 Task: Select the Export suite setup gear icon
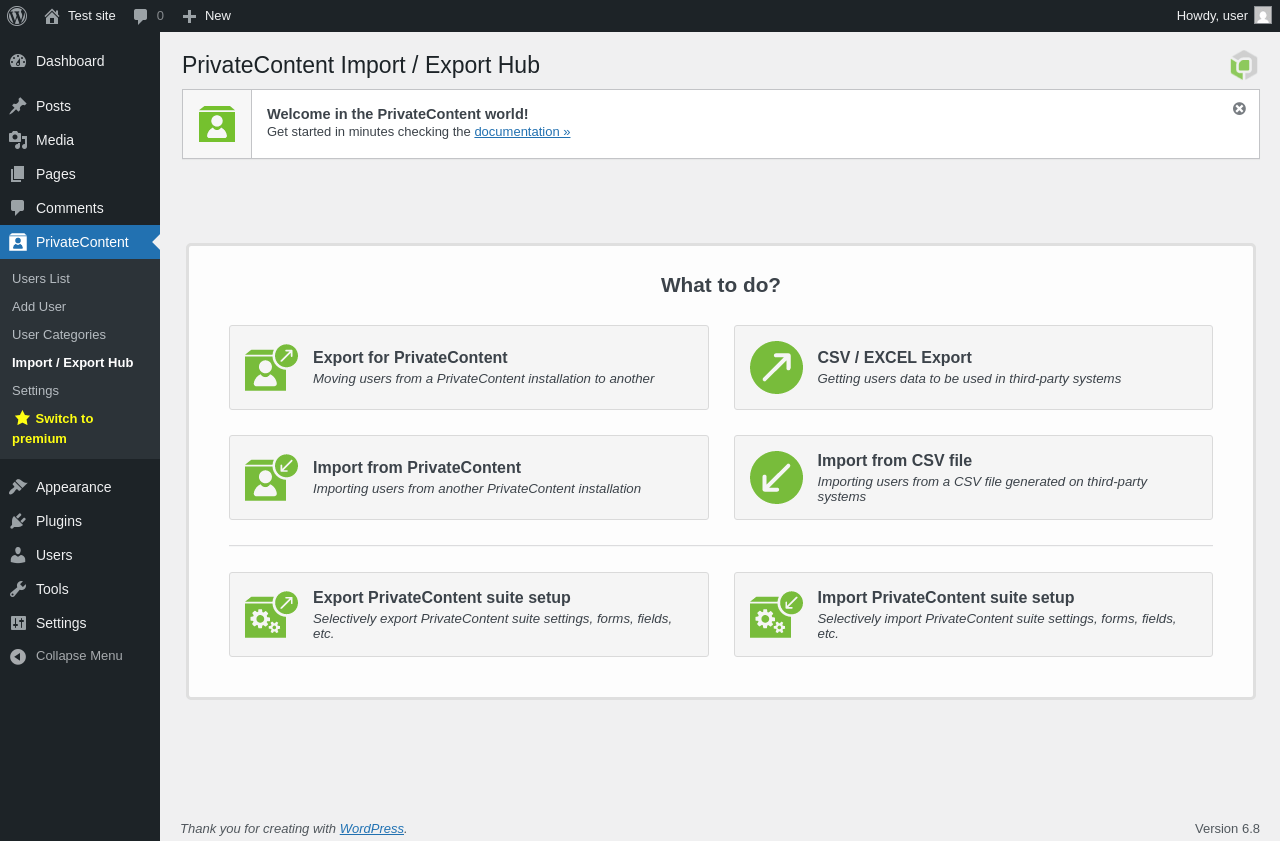(271, 614)
